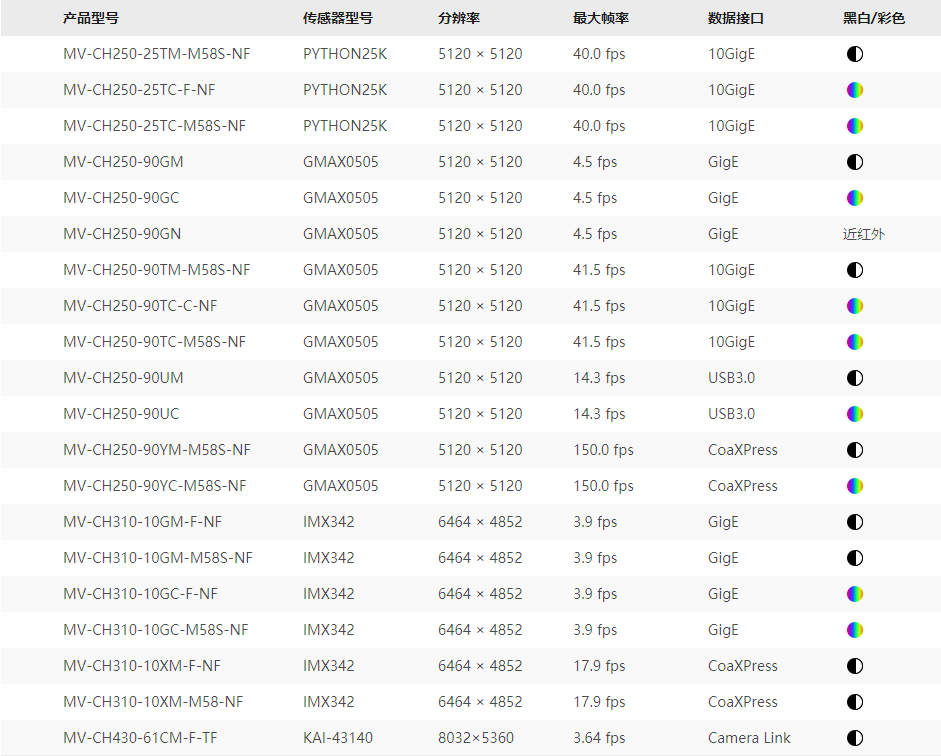Click the 近红外 label for MV-CH250-90GN

coord(864,234)
